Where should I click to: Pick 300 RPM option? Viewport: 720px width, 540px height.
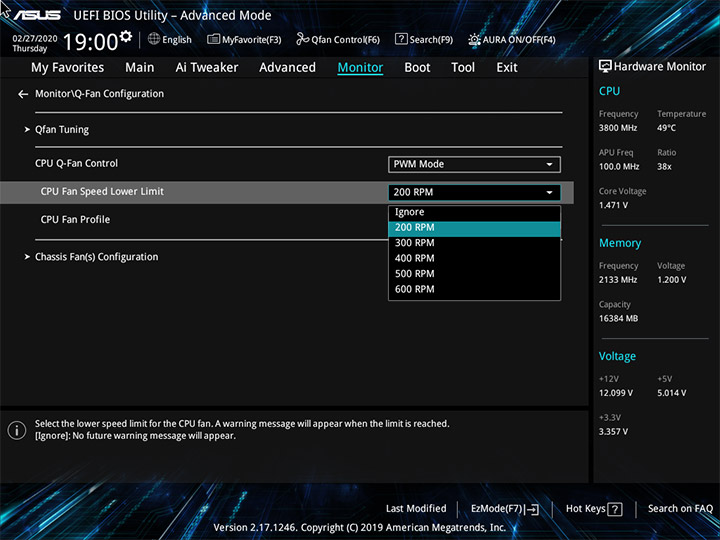click(x=474, y=243)
